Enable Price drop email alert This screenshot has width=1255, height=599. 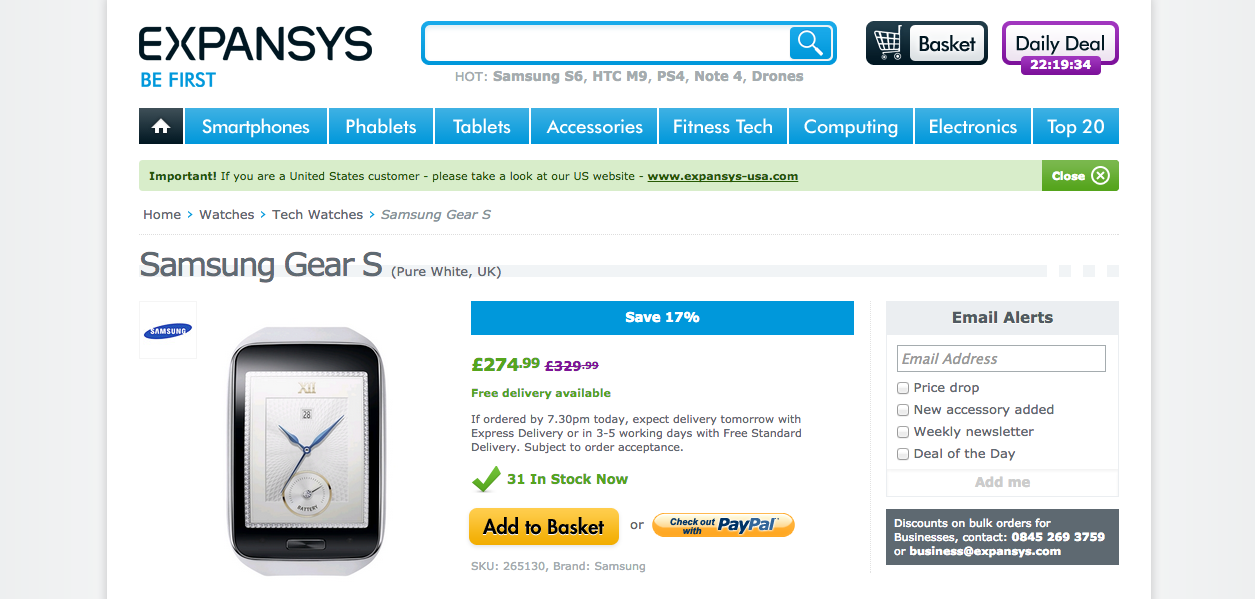click(903, 388)
